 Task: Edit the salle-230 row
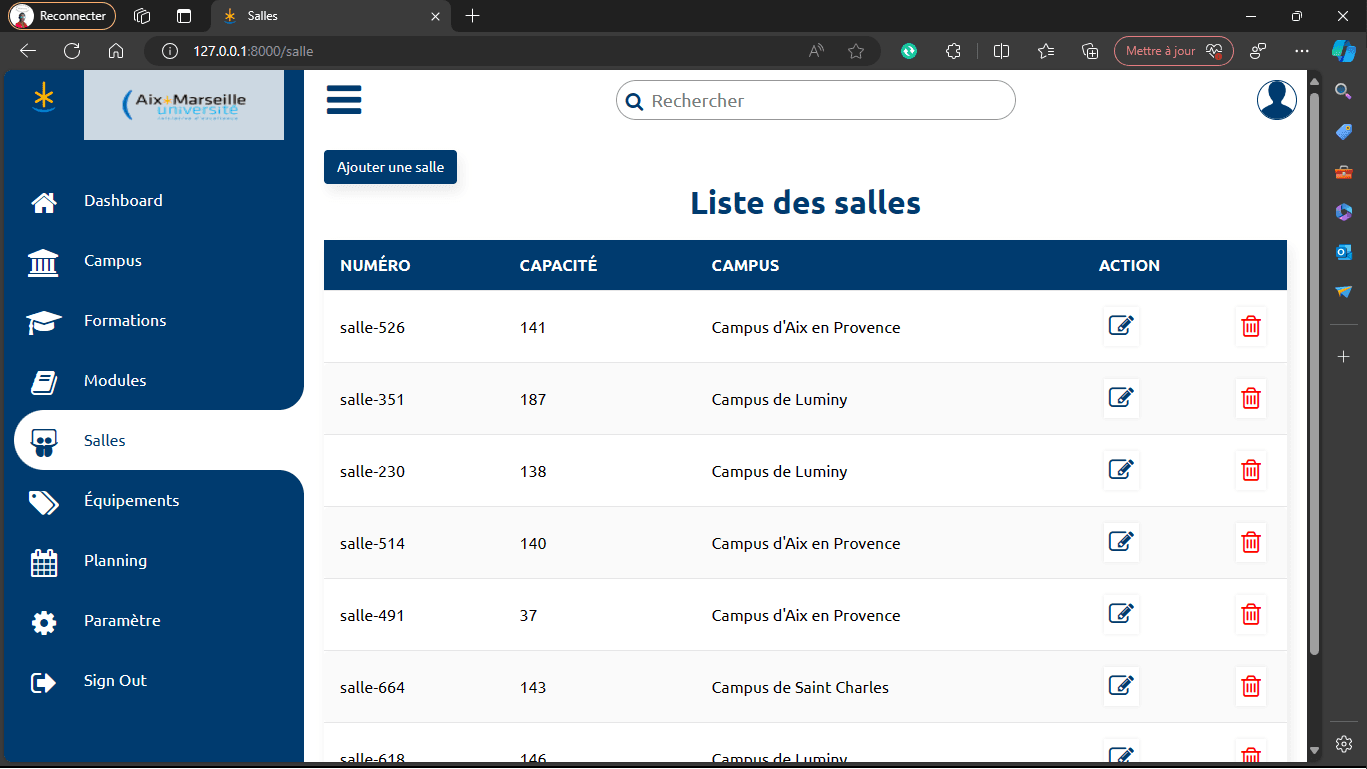[1121, 470]
